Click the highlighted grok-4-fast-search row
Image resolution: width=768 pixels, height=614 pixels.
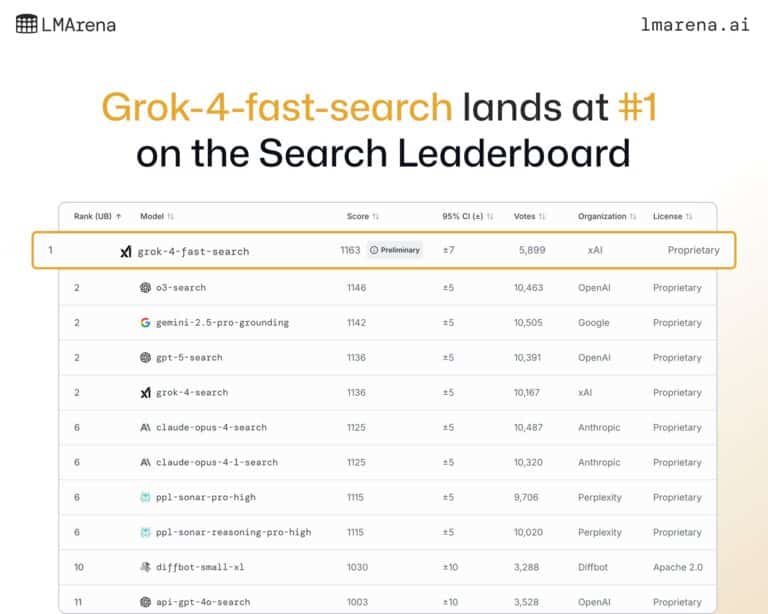(x=384, y=250)
